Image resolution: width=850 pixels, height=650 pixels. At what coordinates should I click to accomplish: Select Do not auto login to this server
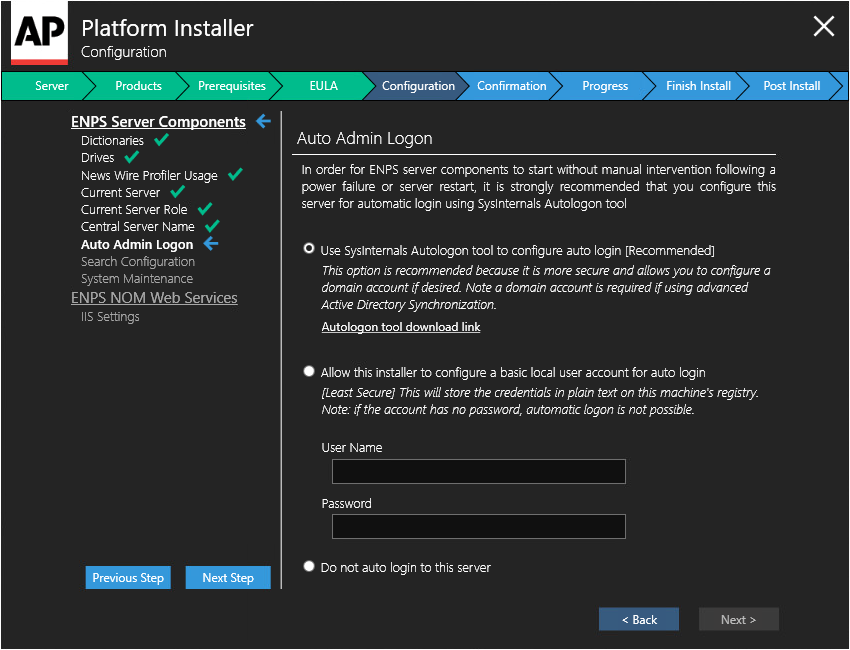click(x=309, y=567)
